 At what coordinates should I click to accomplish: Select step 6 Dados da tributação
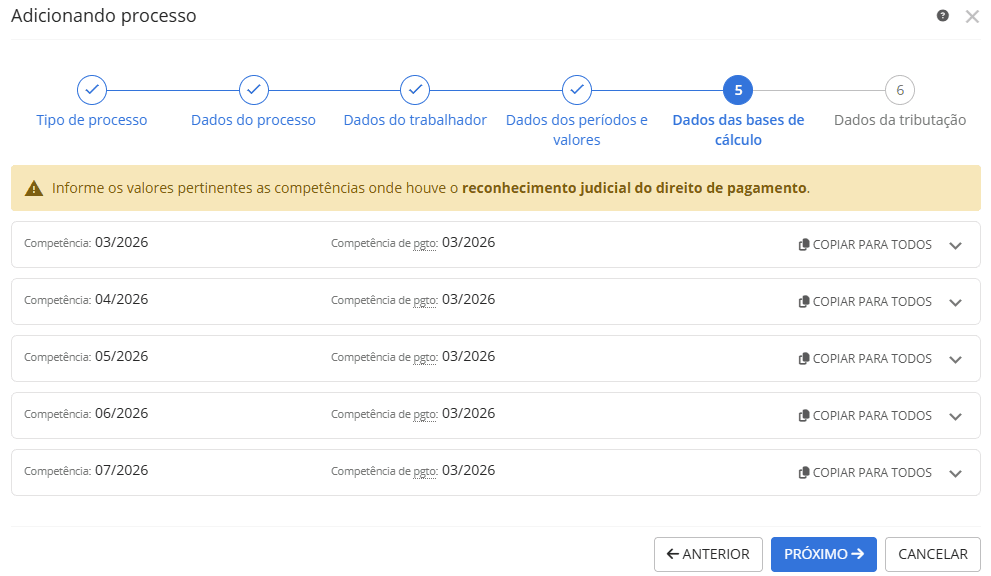tap(900, 89)
